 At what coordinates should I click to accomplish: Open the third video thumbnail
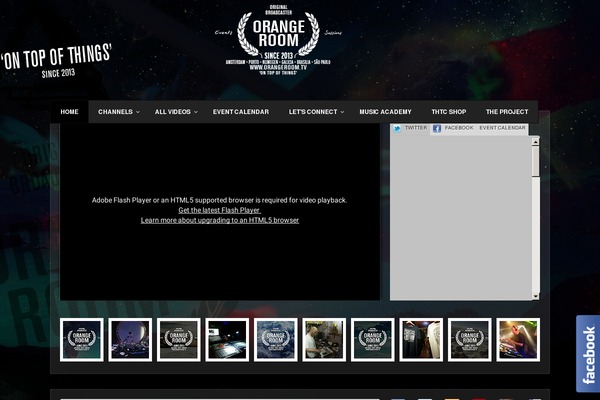(179, 340)
